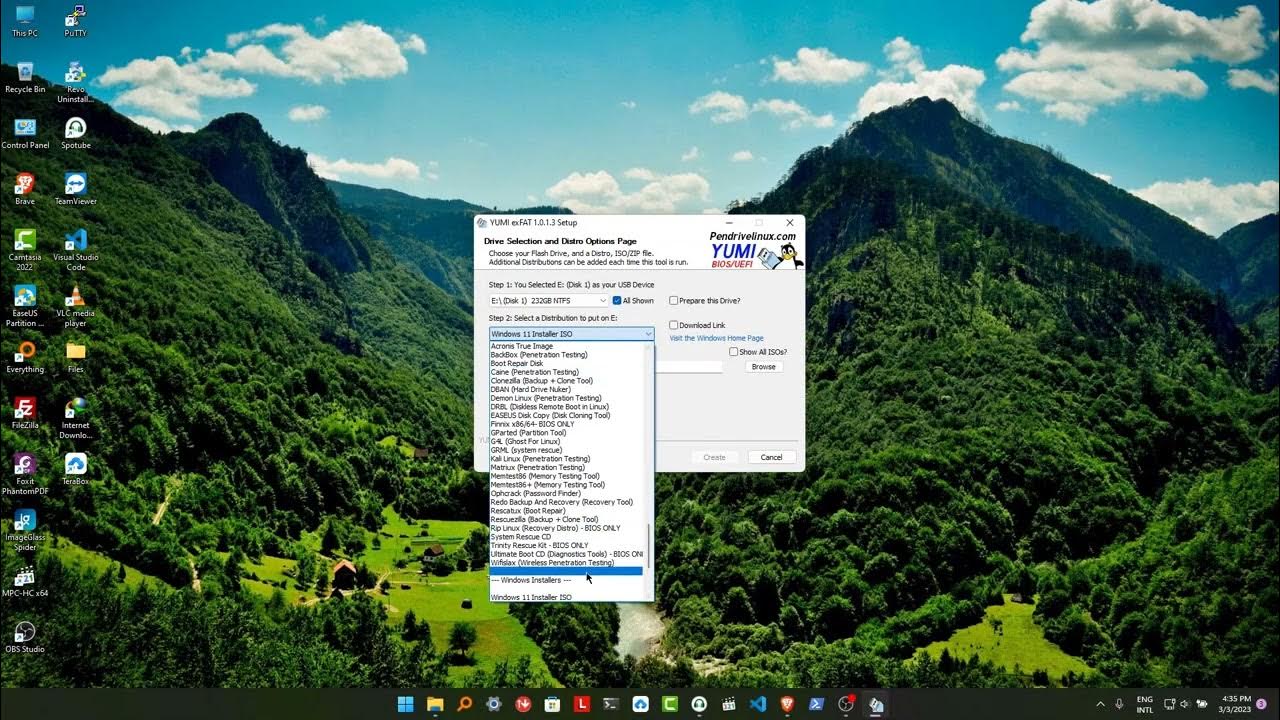Click the distribution list scrollbar thumb
1280x720 pixels.
[649, 547]
